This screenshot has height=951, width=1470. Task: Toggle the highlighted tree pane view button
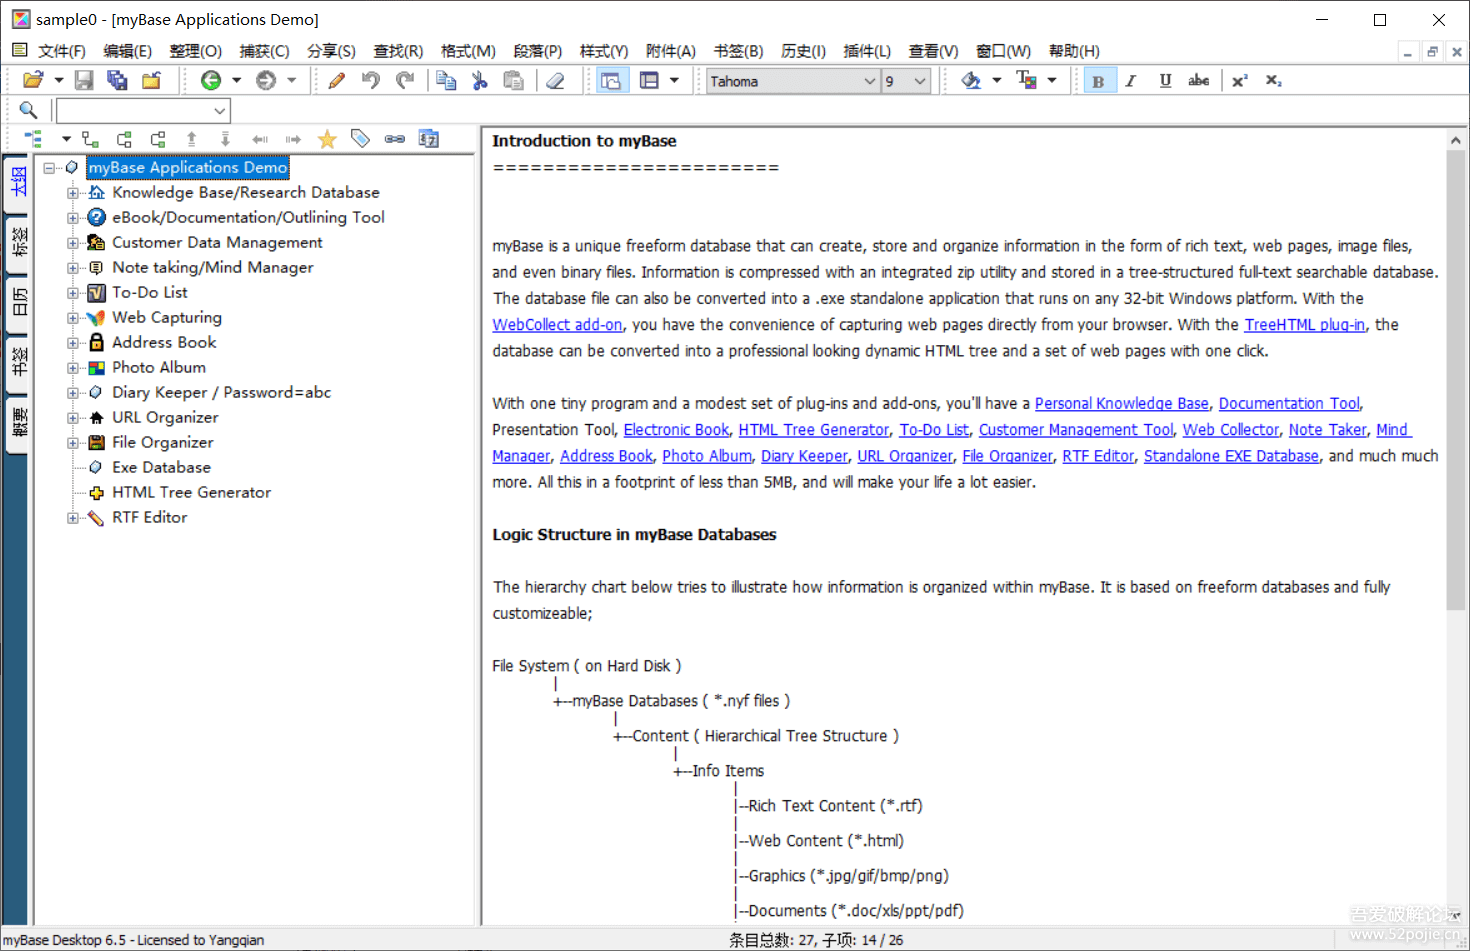pyautogui.click(x=611, y=81)
